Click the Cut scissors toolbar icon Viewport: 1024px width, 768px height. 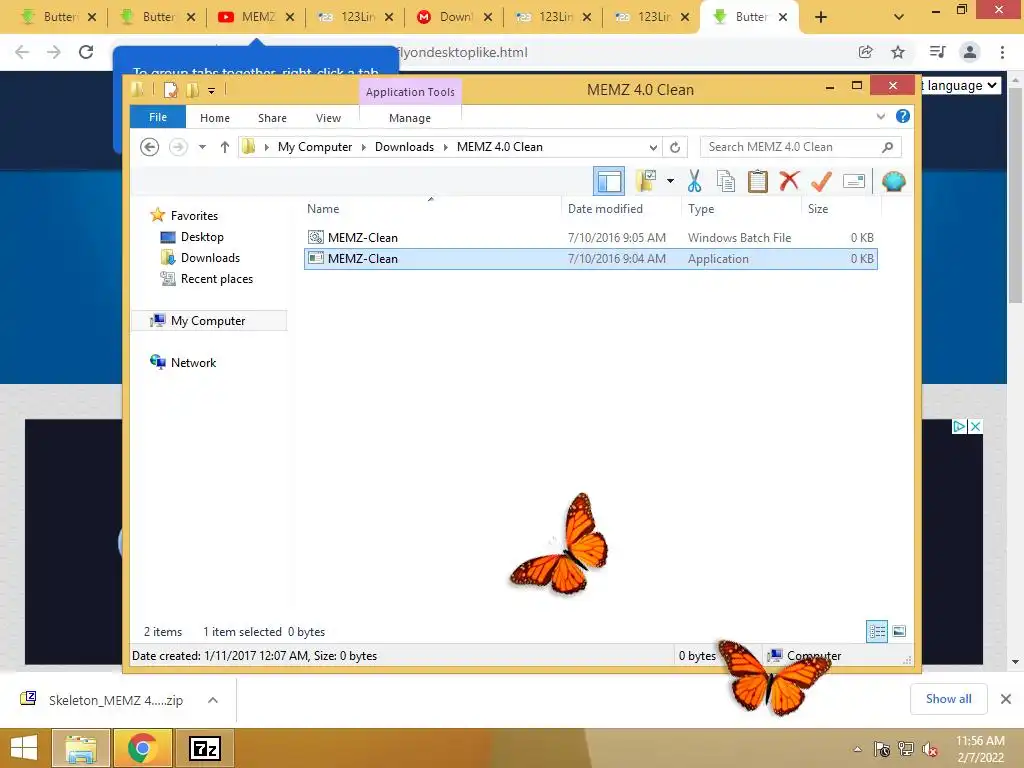pos(694,182)
